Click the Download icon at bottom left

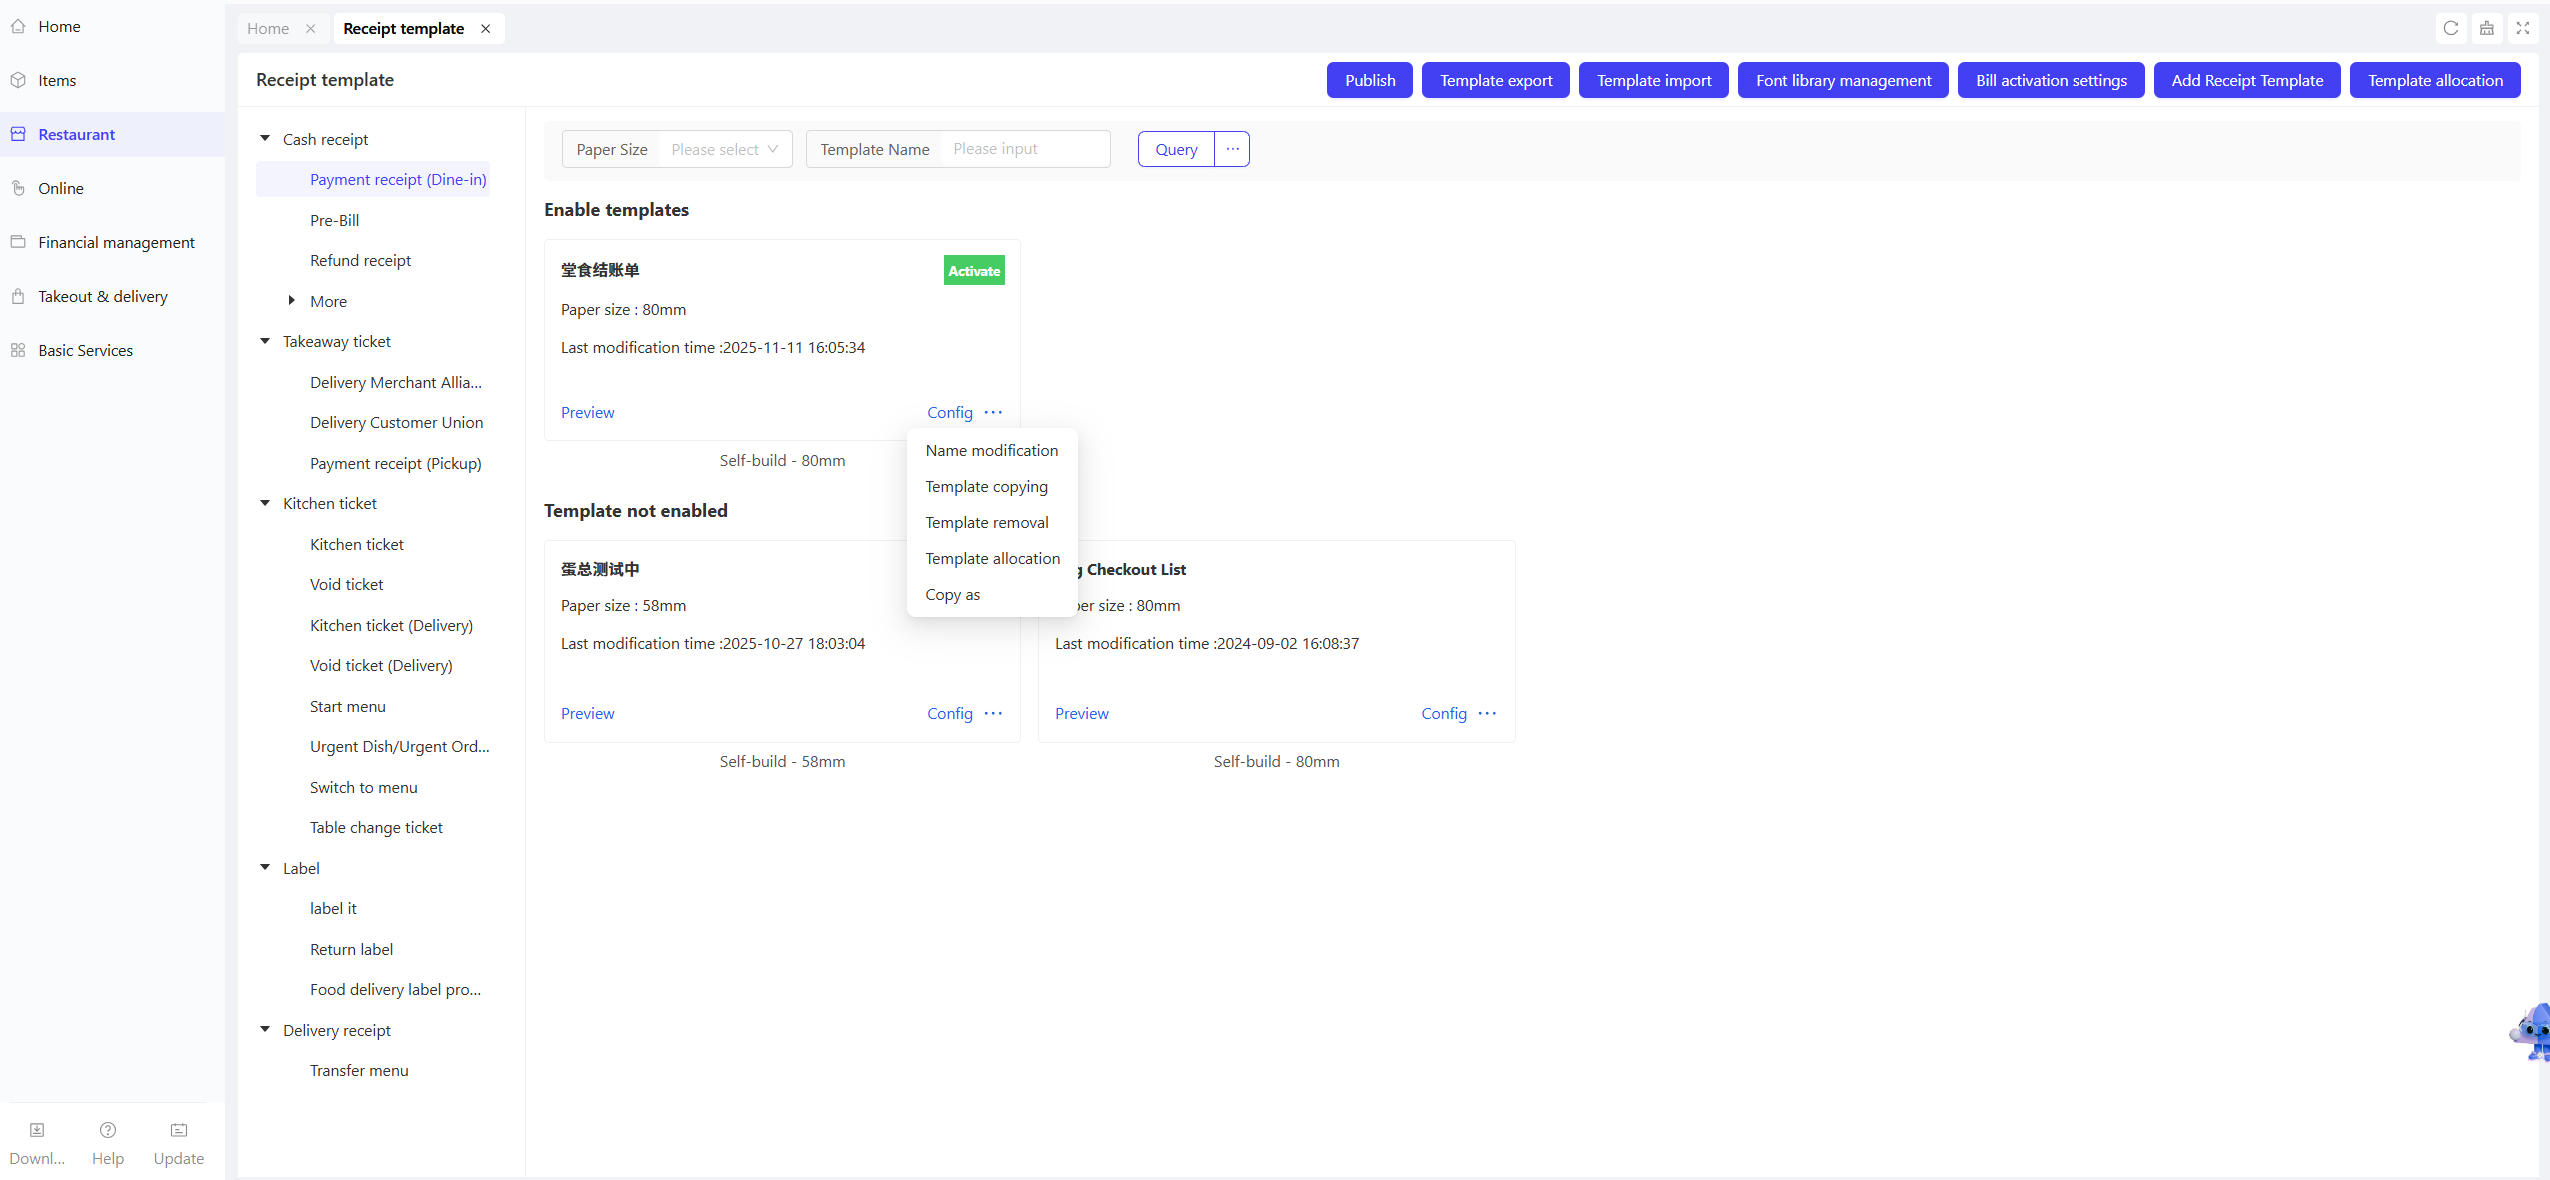[37, 1130]
